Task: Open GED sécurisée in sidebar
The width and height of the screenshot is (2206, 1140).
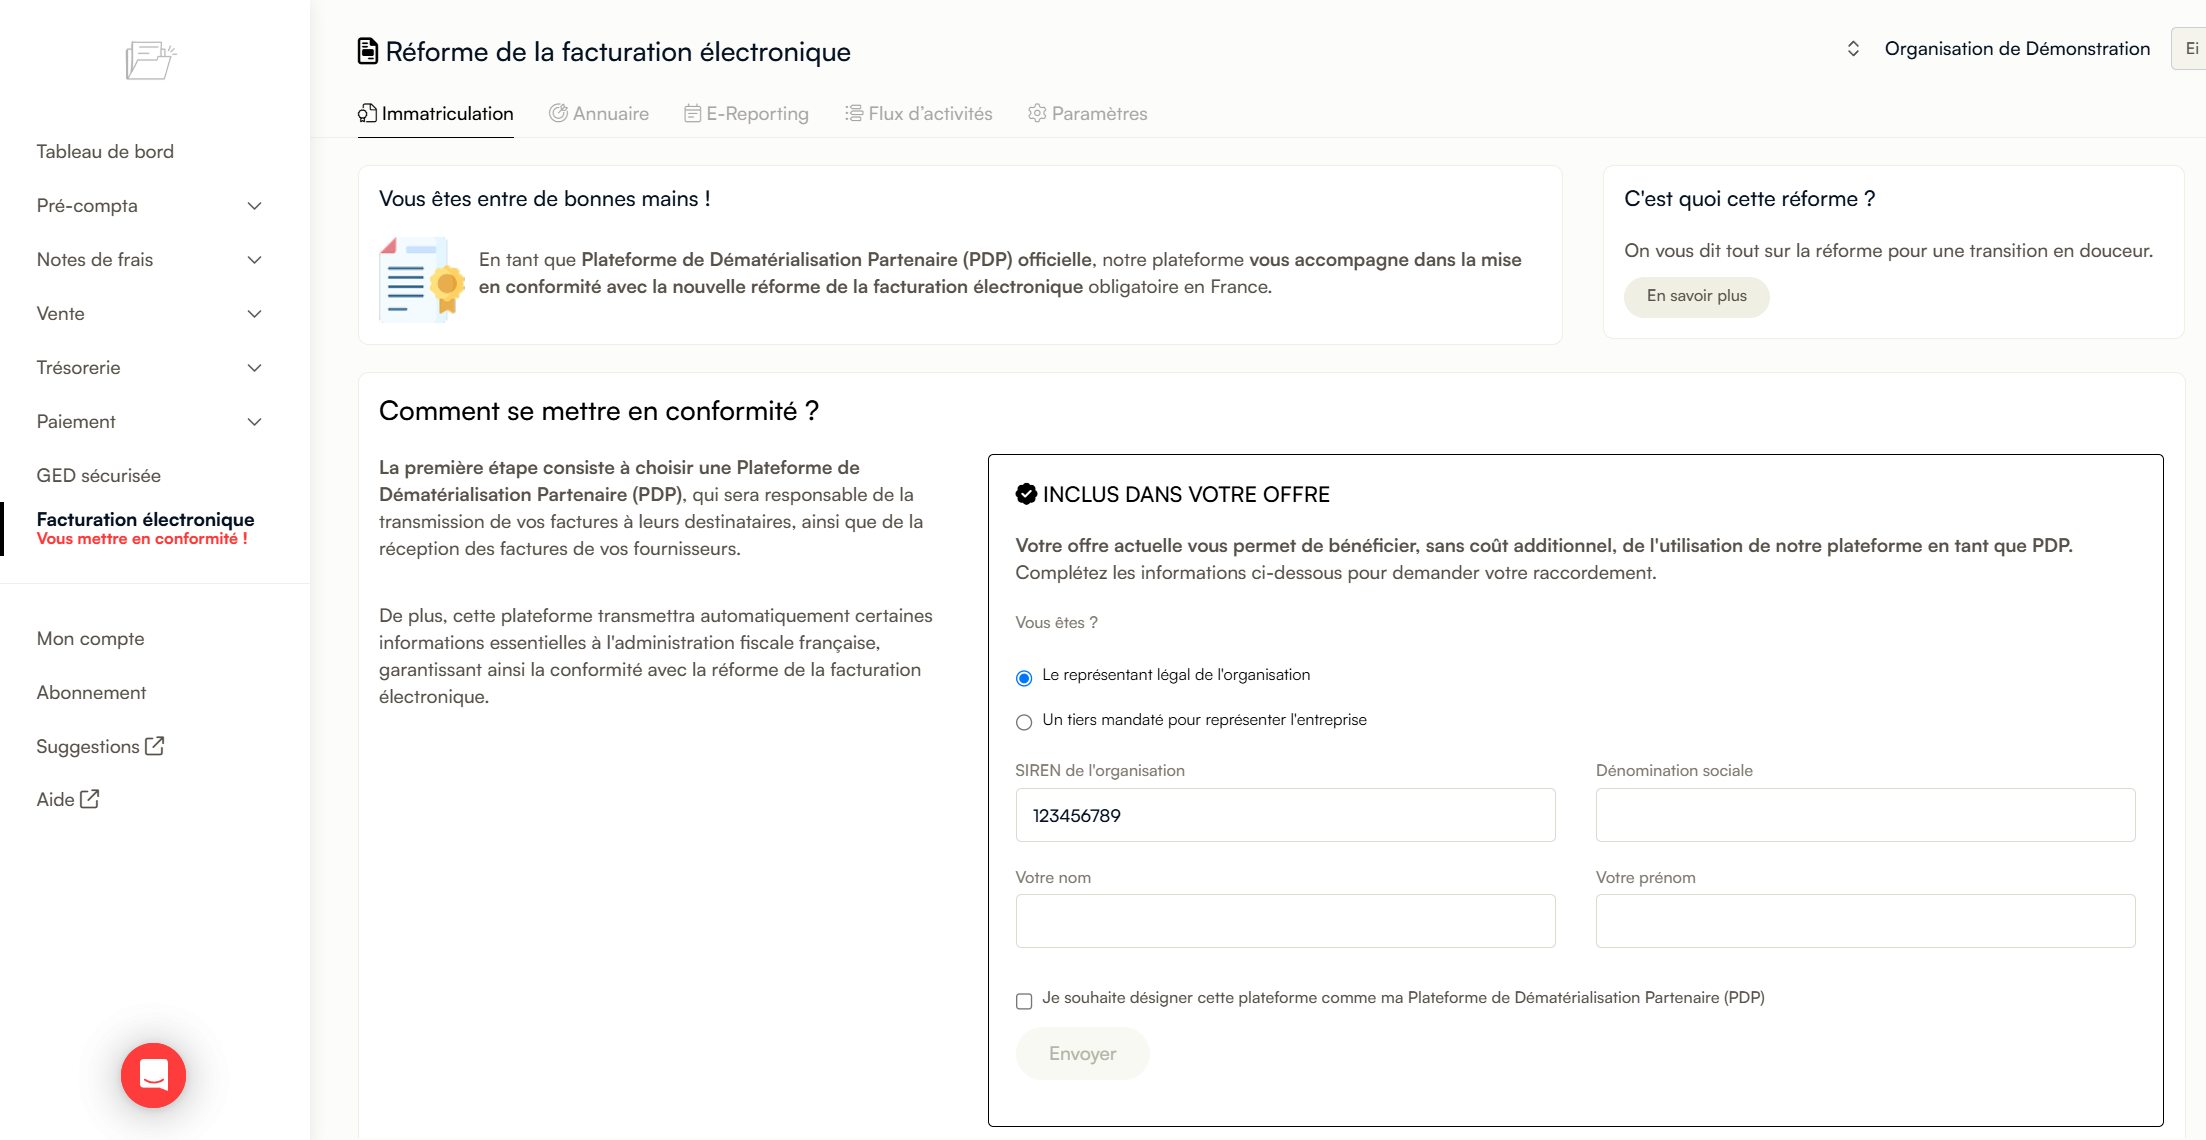Action: point(99,476)
